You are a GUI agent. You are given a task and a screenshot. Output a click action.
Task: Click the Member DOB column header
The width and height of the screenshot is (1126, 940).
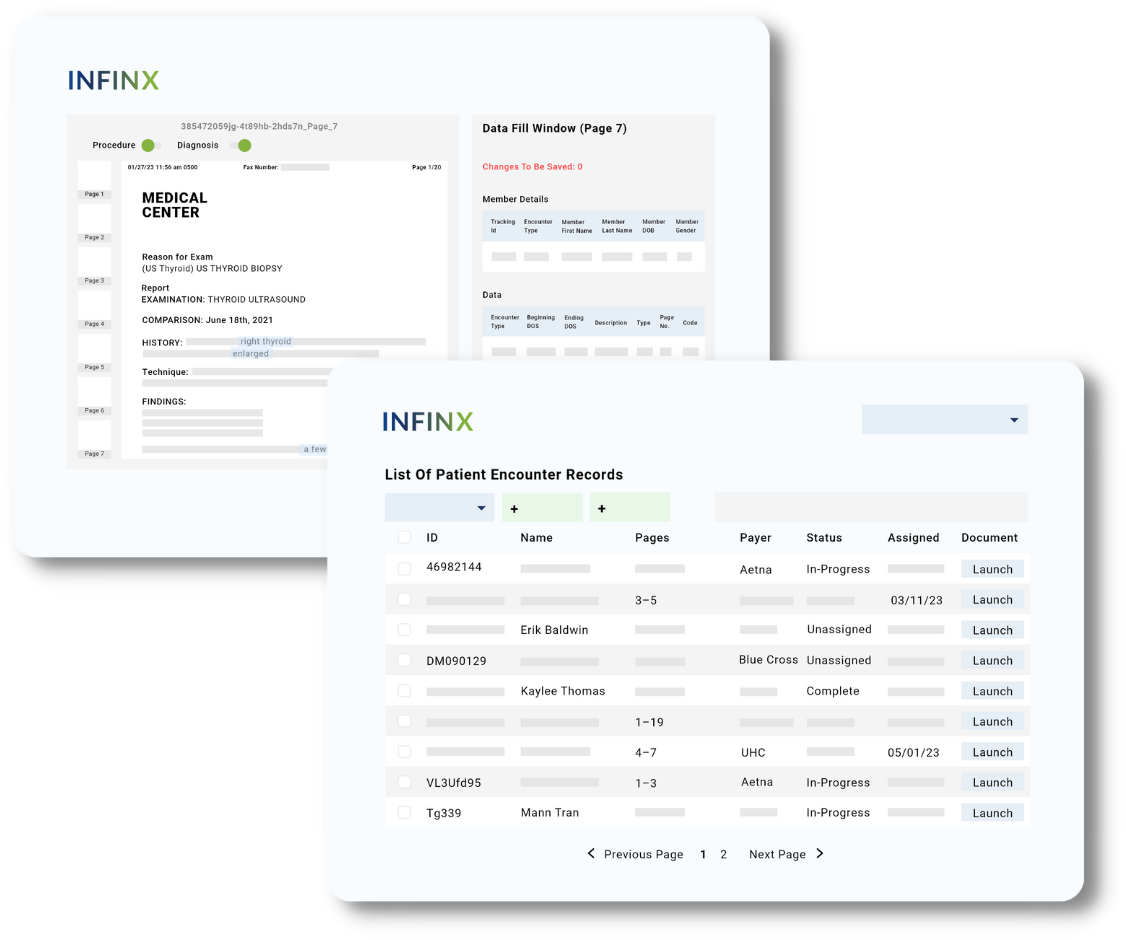pyautogui.click(x=653, y=226)
